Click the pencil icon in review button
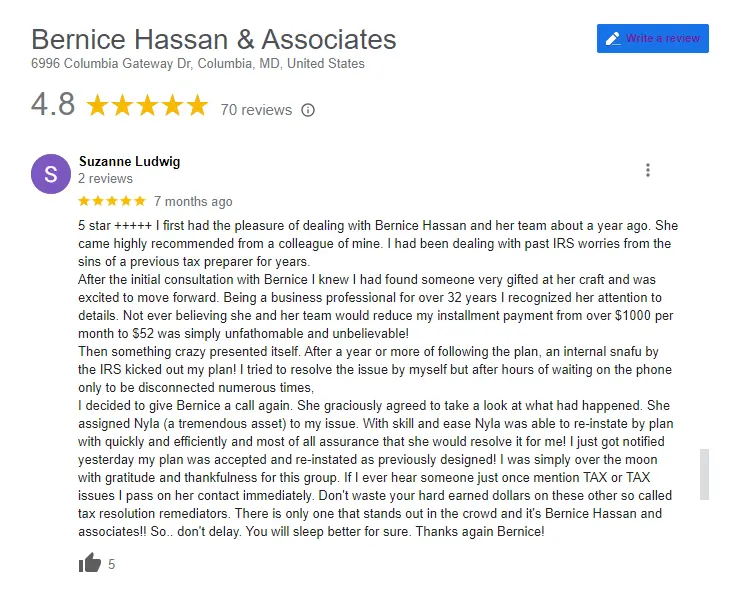Screen dimensions: 750x590 click(613, 38)
